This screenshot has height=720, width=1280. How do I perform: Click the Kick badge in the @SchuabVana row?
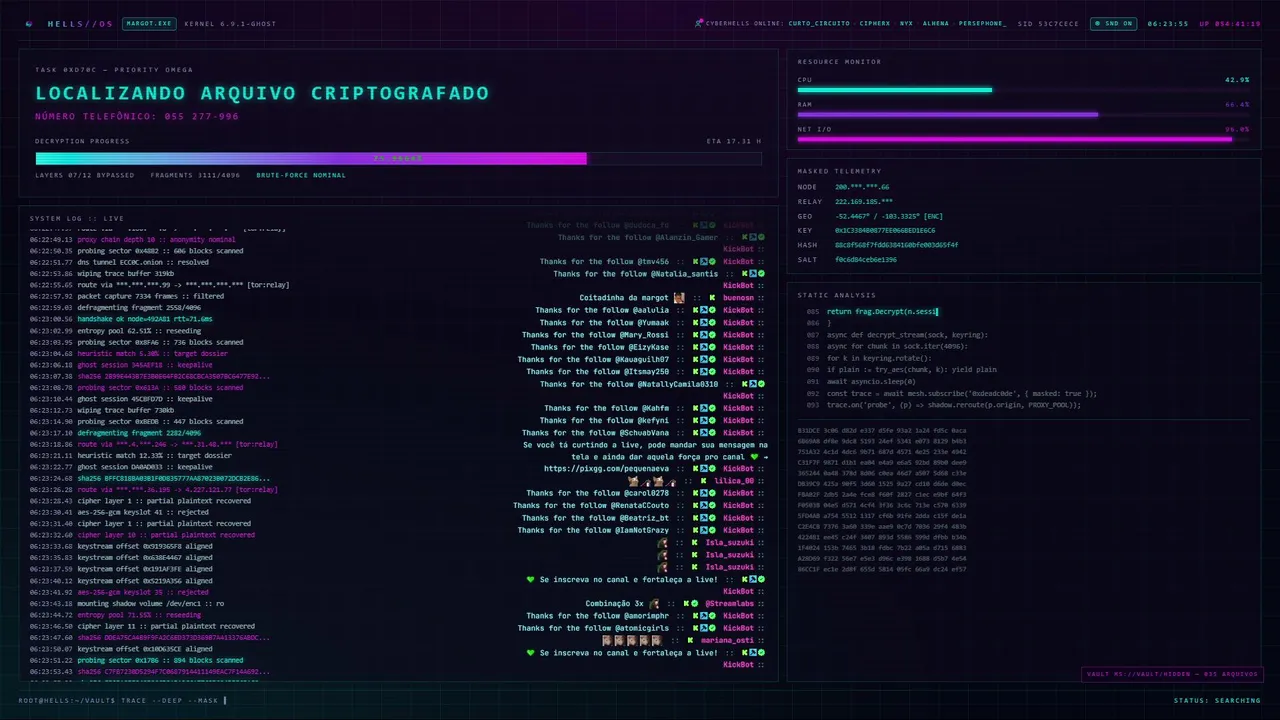click(696, 433)
